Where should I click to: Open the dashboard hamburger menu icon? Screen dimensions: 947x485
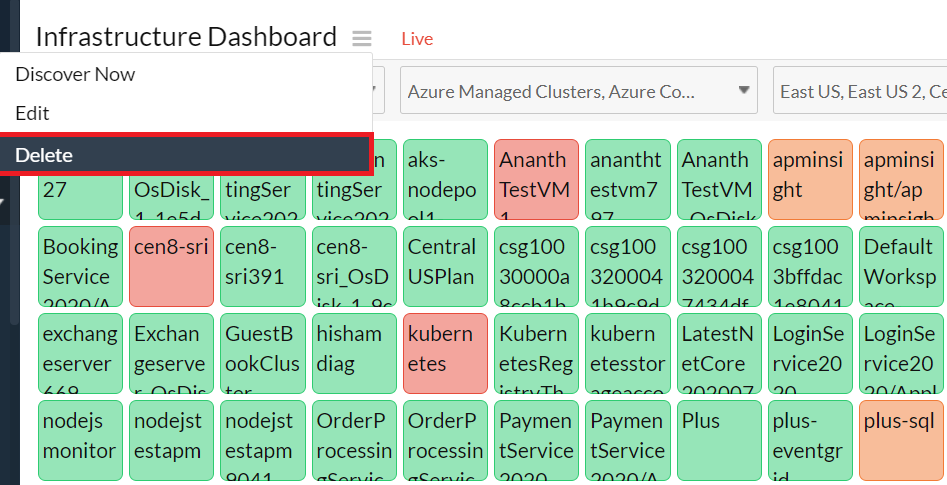(361, 39)
